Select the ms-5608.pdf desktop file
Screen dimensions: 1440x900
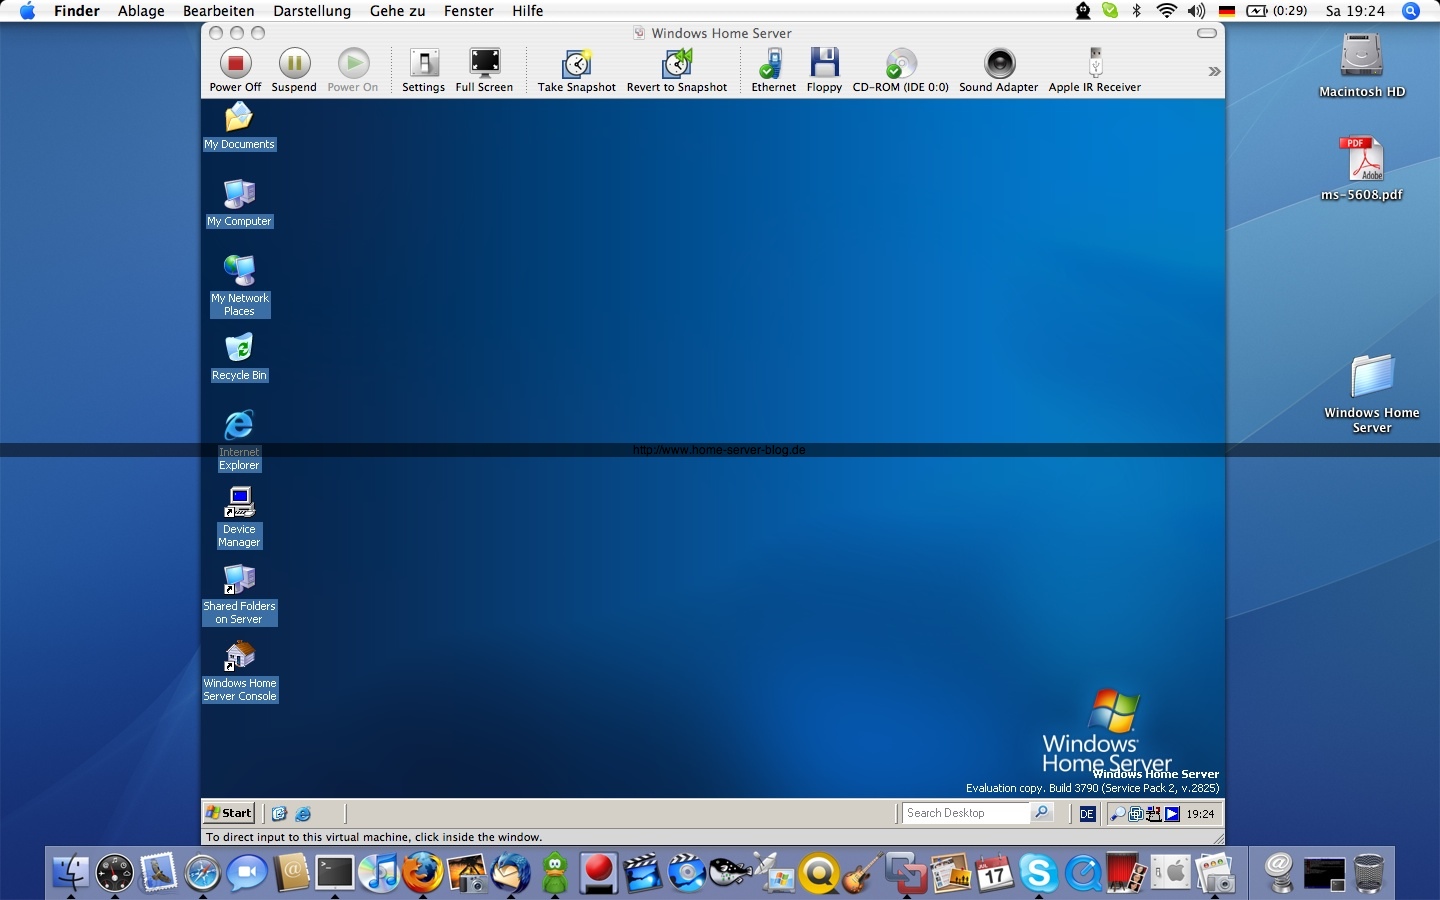point(1362,168)
